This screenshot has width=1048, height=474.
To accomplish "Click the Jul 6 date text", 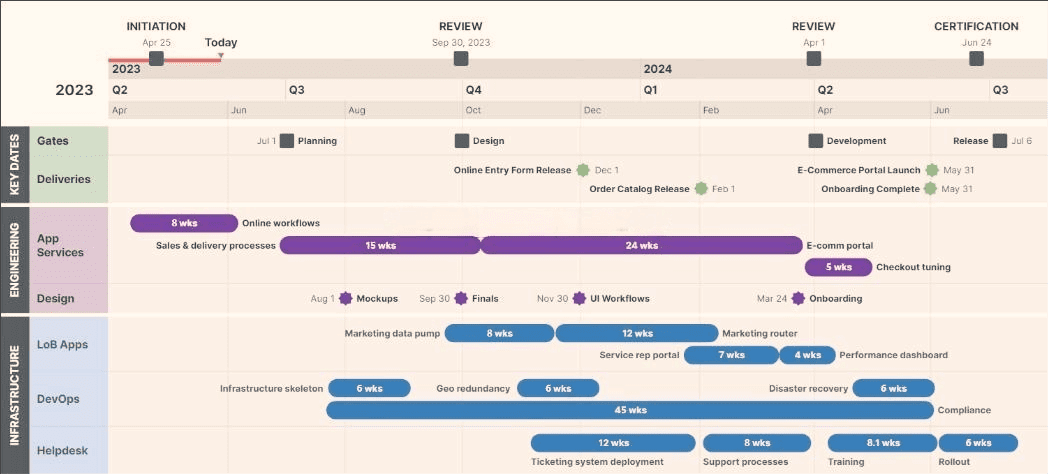I will [x=1022, y=141].
